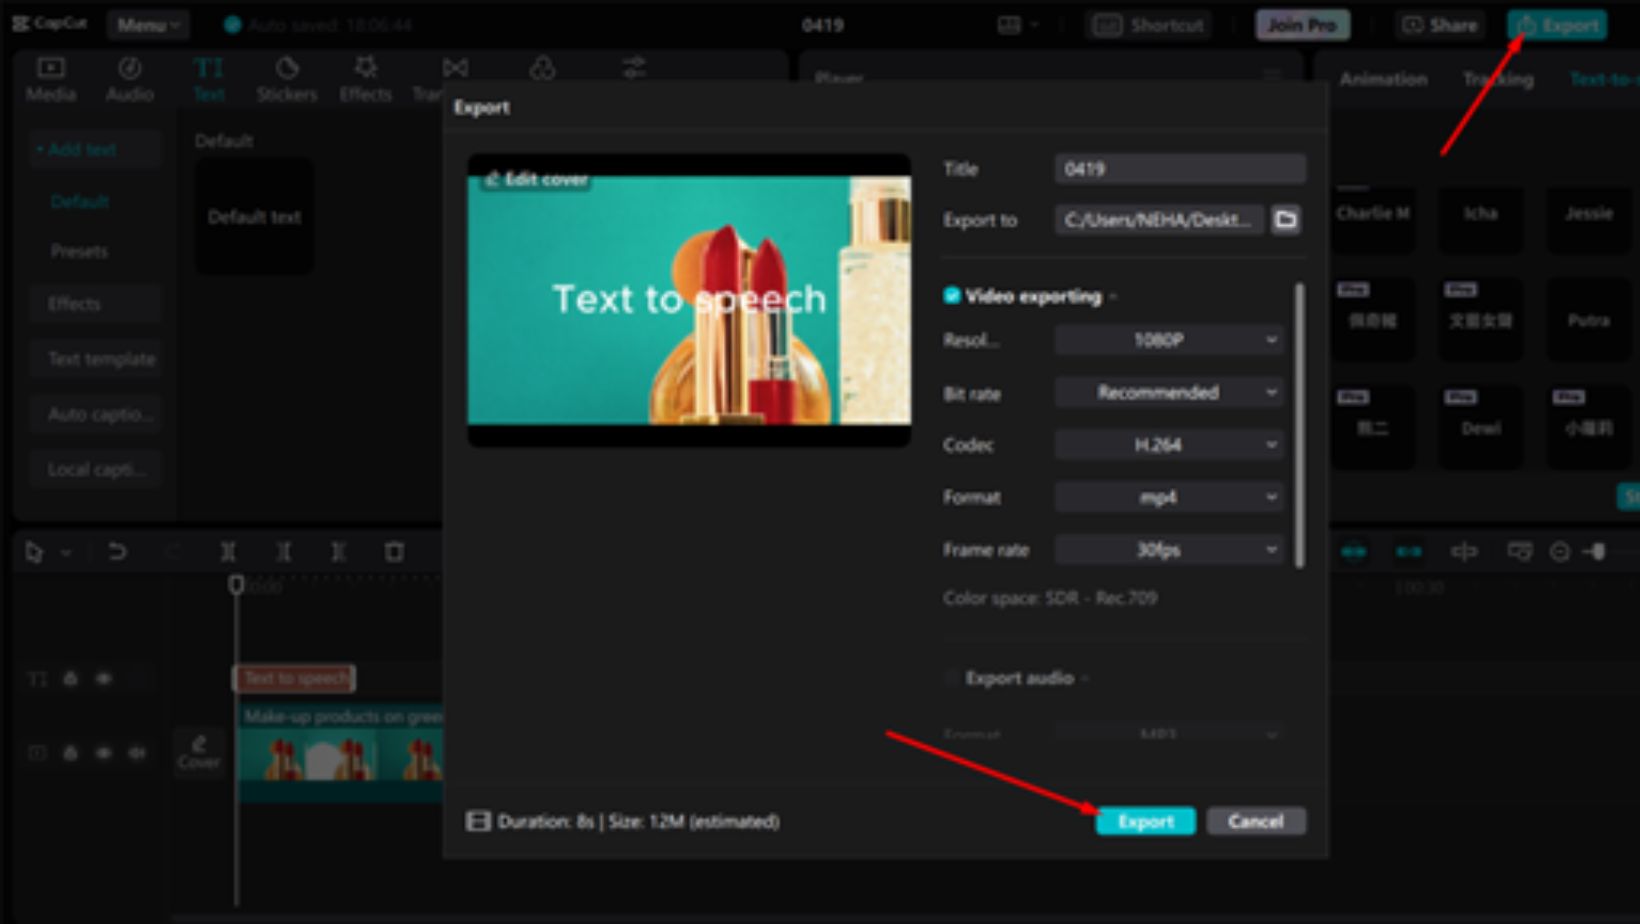Click the Cover button on the video track
Screen dimensions: 1640x924
point(199,752)
